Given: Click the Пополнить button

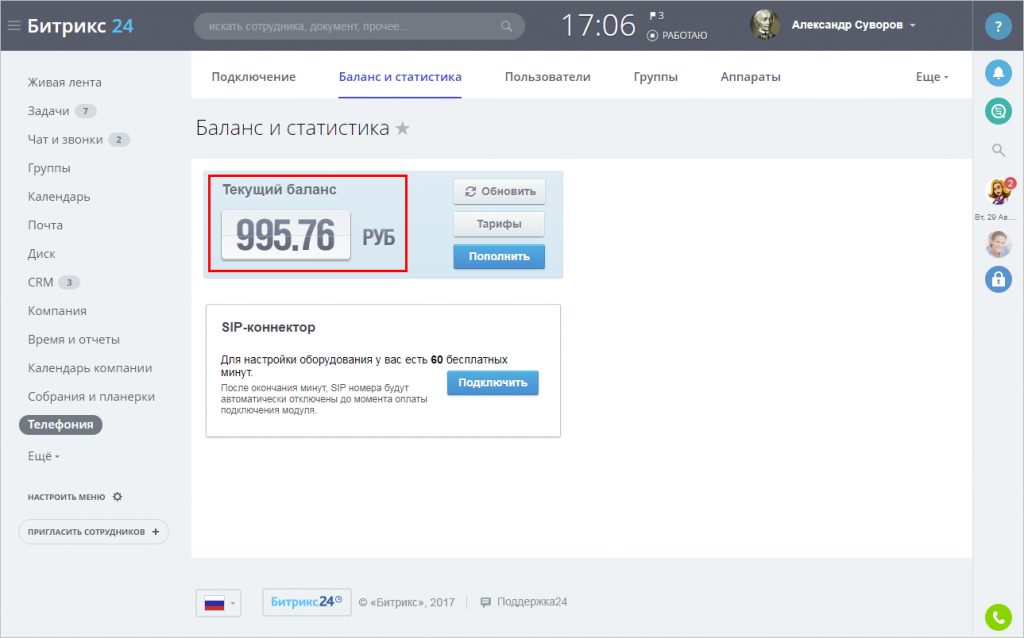Looking at the screenshot, I should pyautogui.click(x=499, y=257).
